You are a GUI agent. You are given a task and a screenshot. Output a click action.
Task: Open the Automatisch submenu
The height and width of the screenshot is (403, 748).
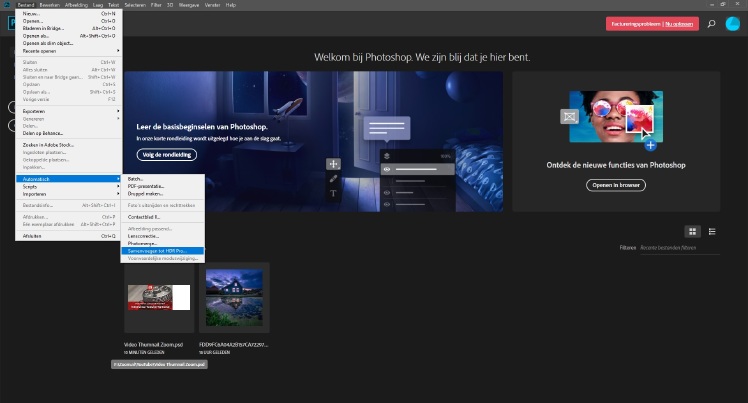tap(69, 179)
